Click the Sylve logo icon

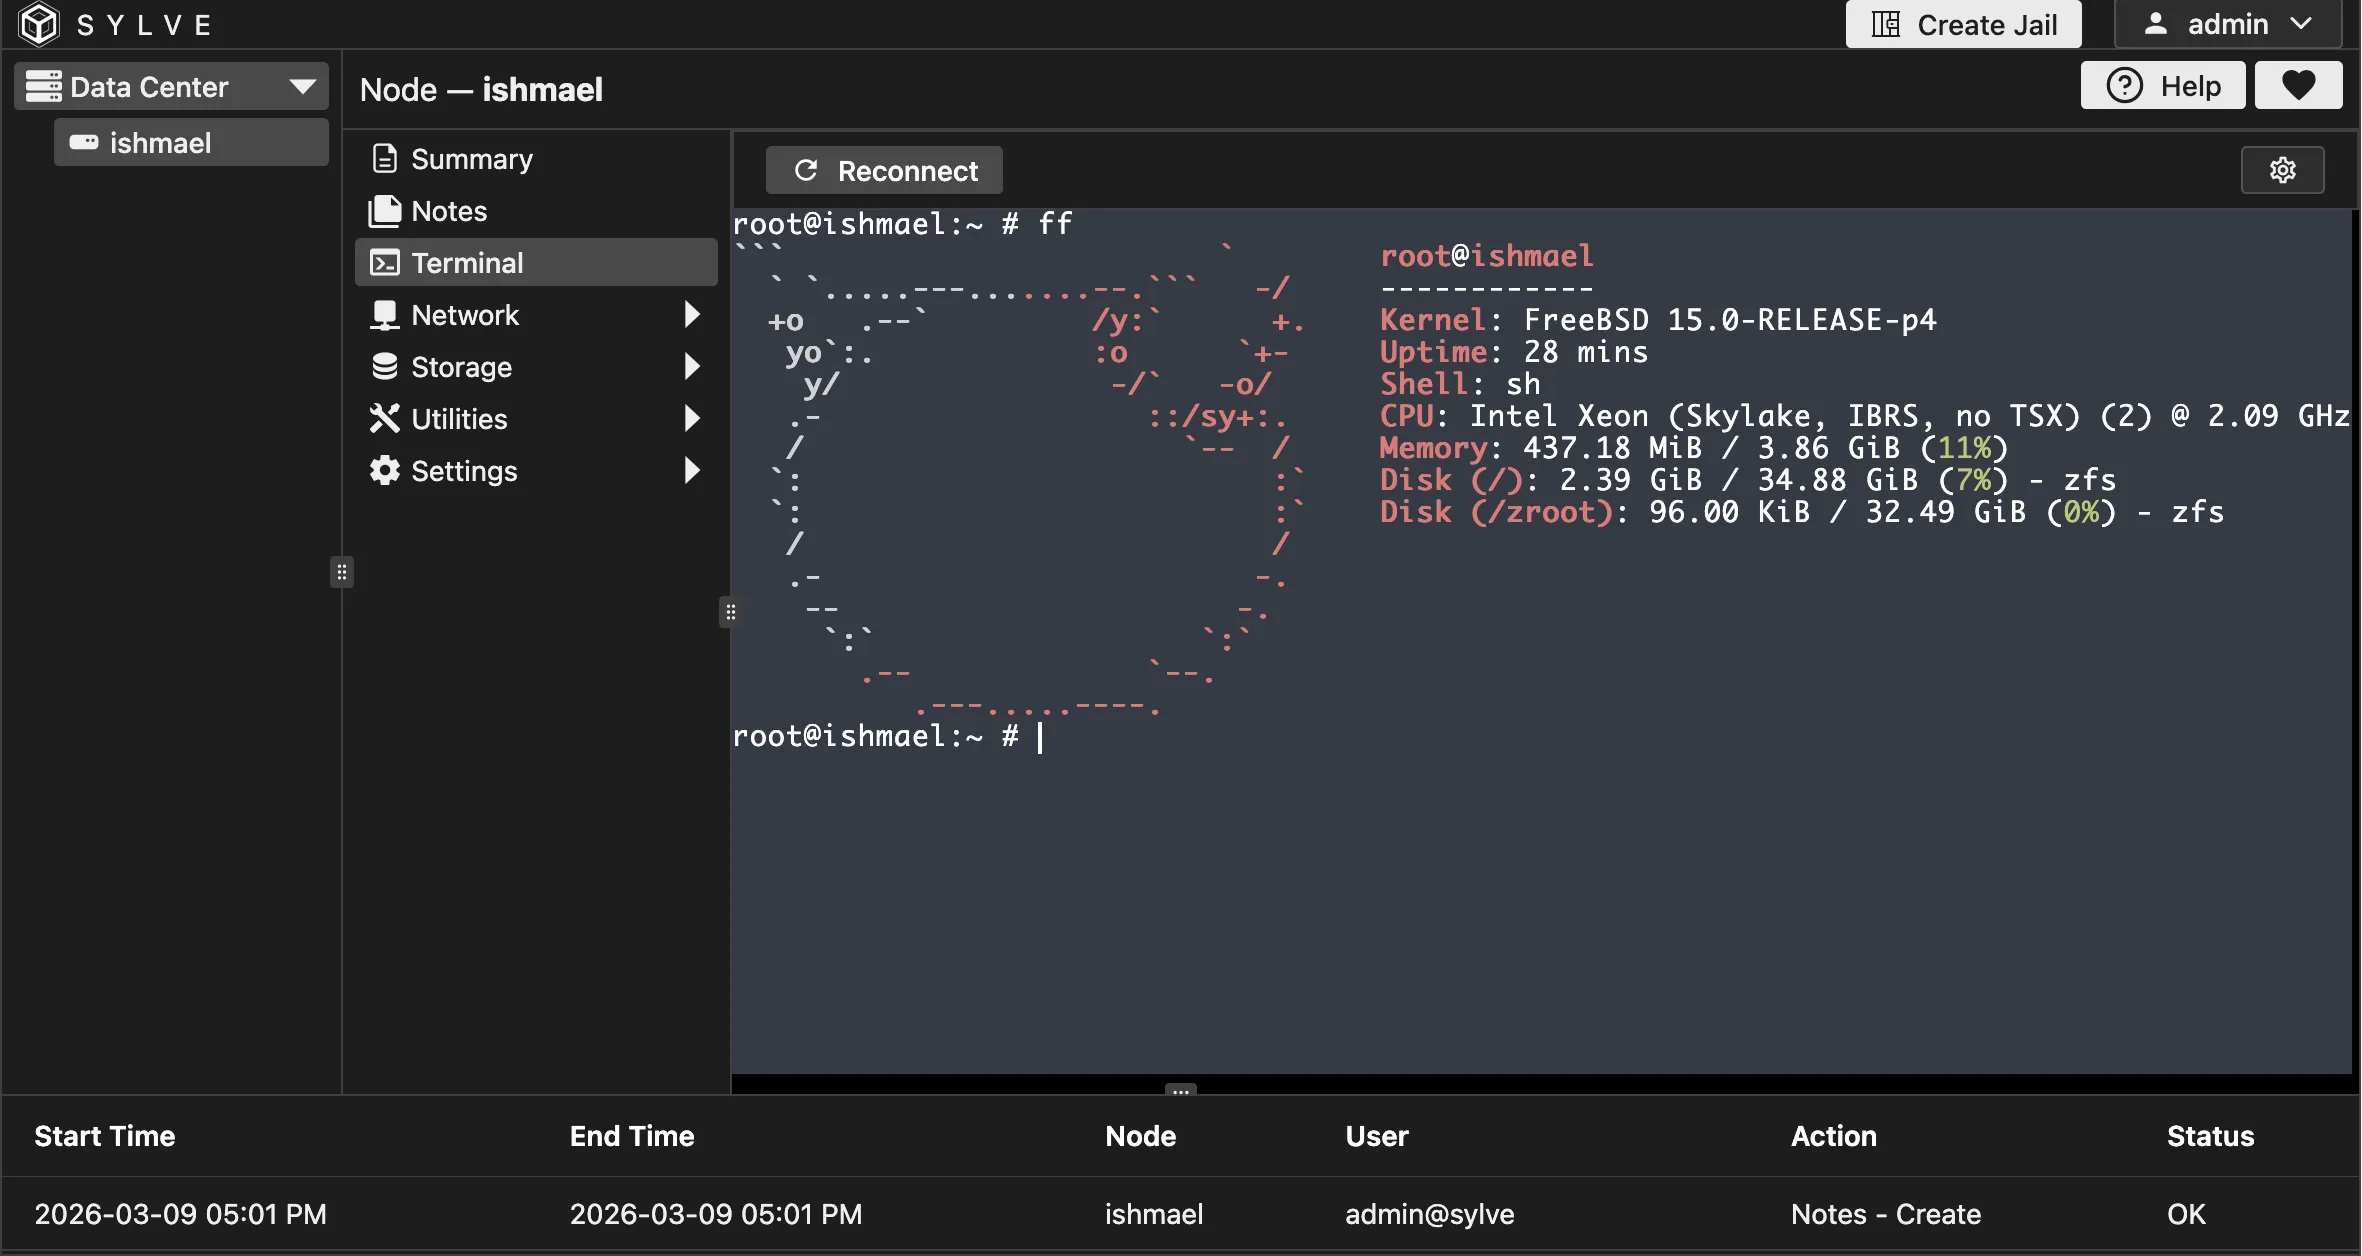(38, 24)
